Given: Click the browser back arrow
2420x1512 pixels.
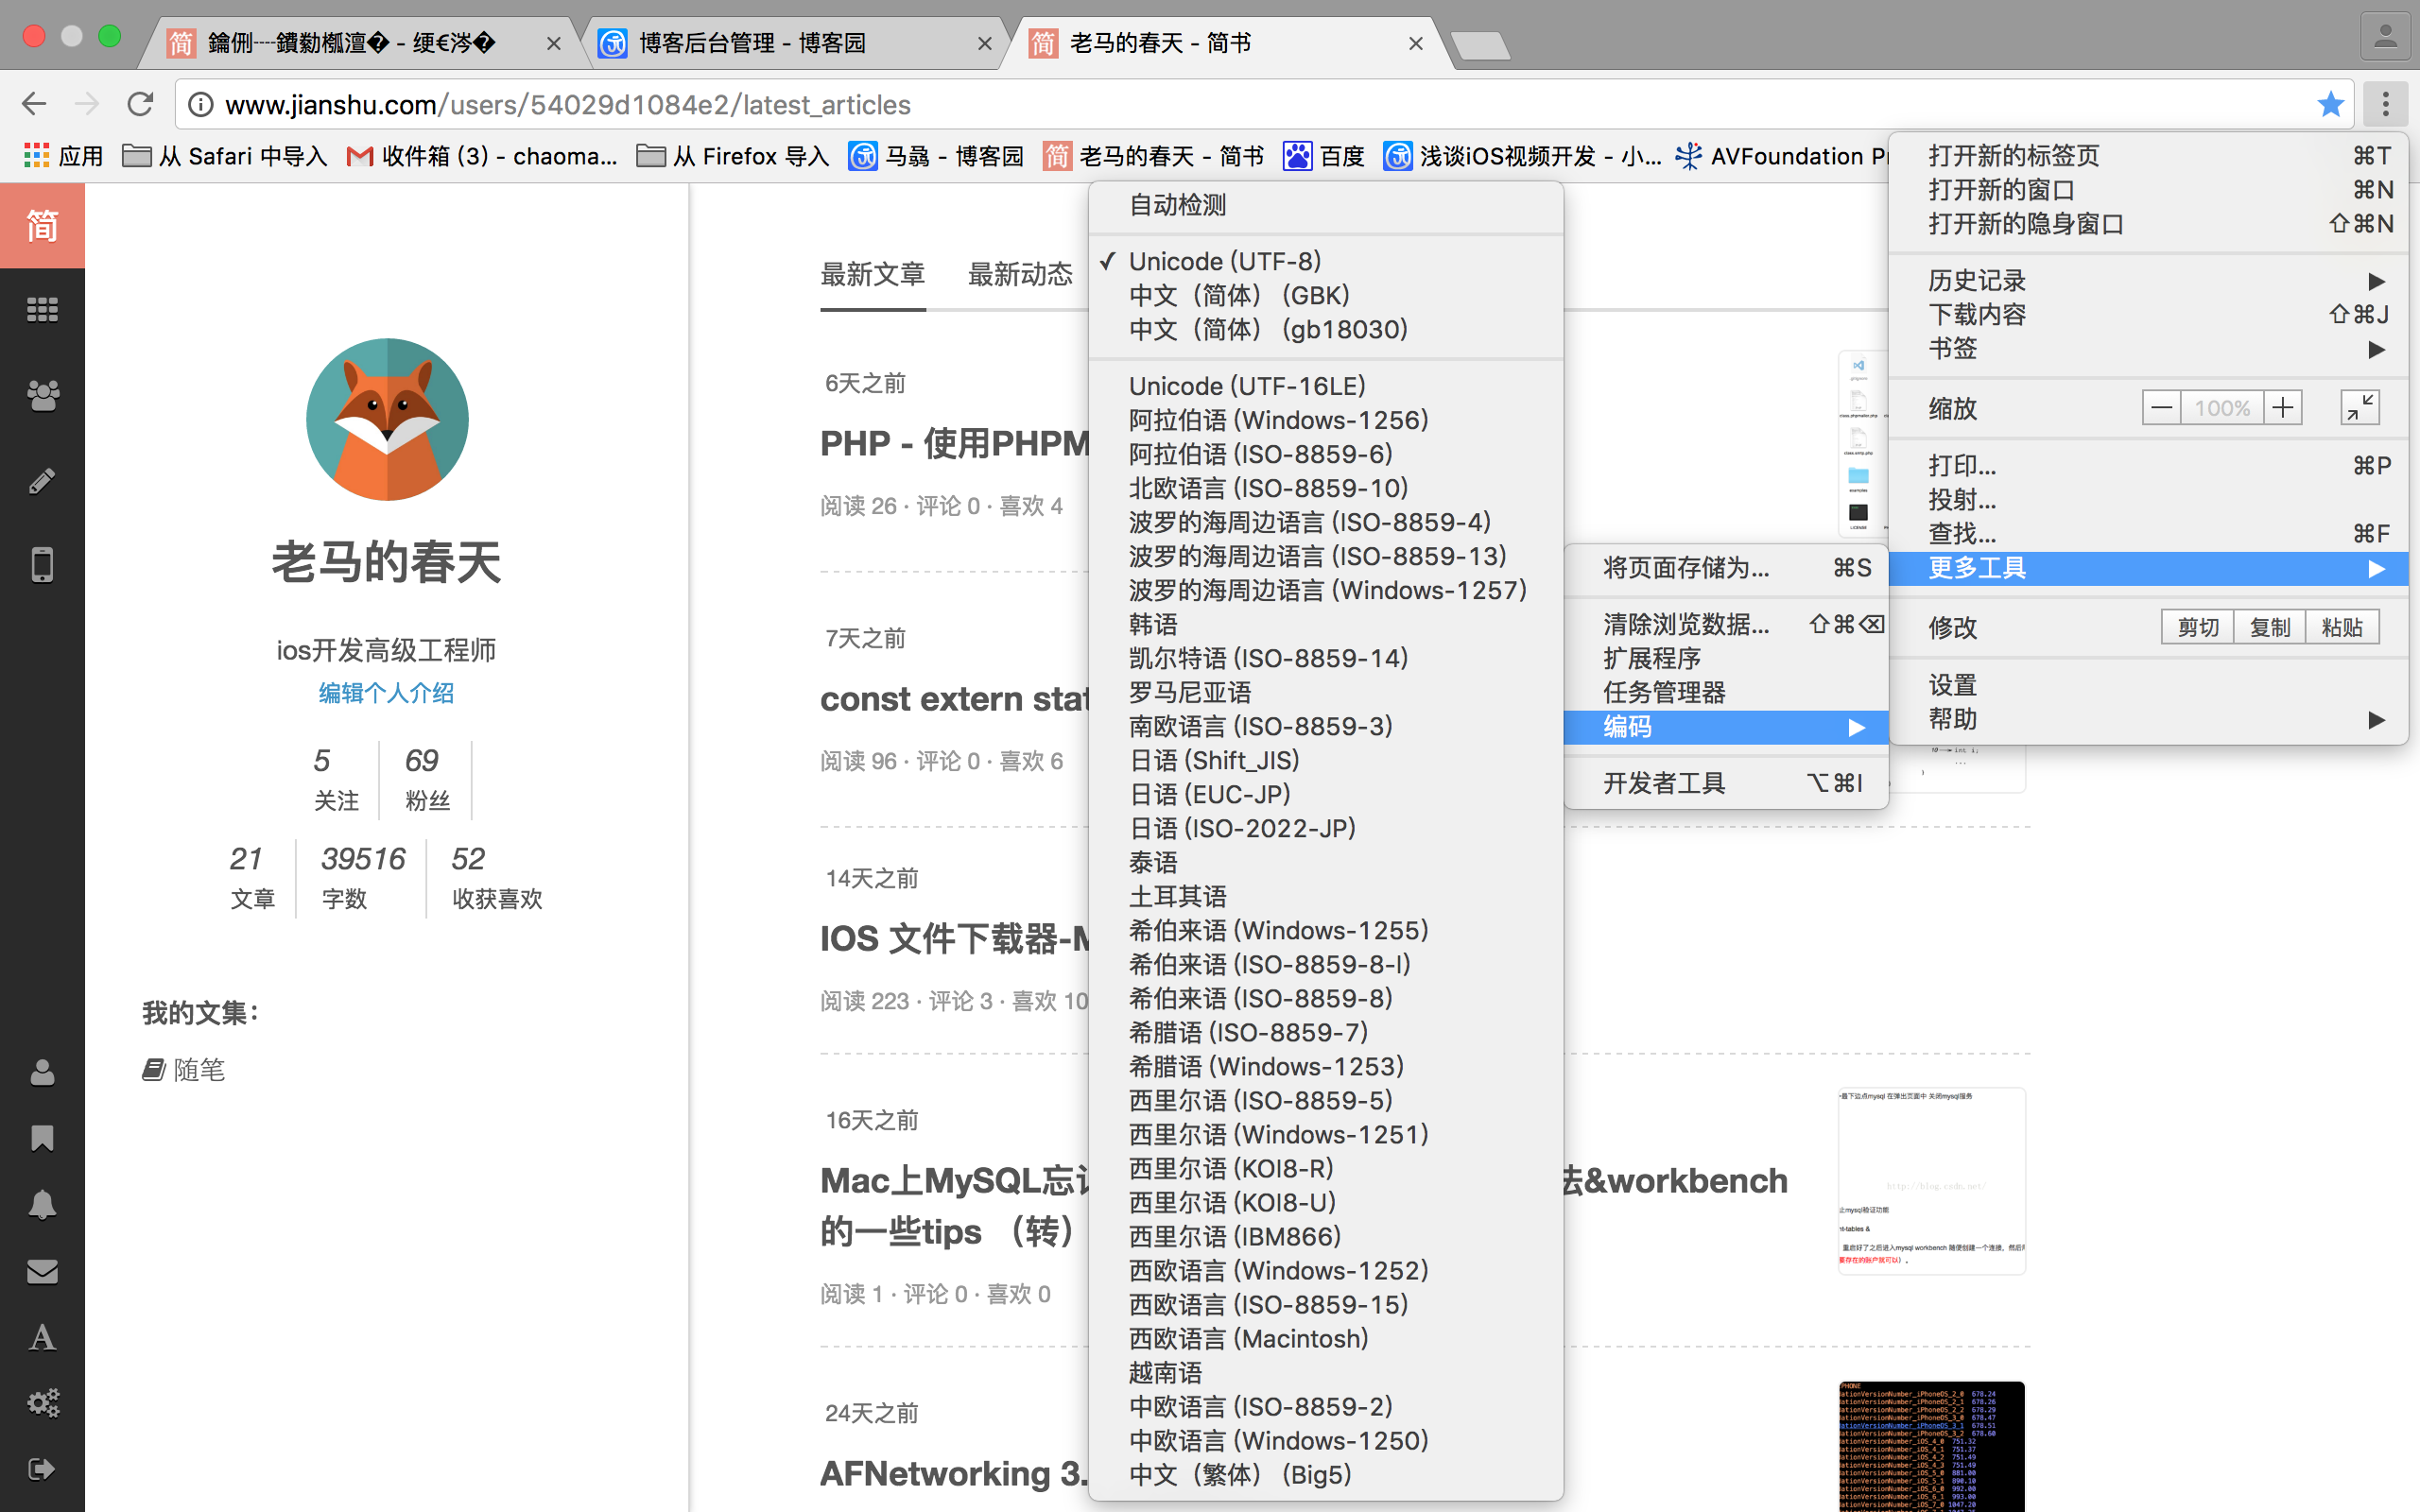Looking at the screenshot, I should point(34,104).
